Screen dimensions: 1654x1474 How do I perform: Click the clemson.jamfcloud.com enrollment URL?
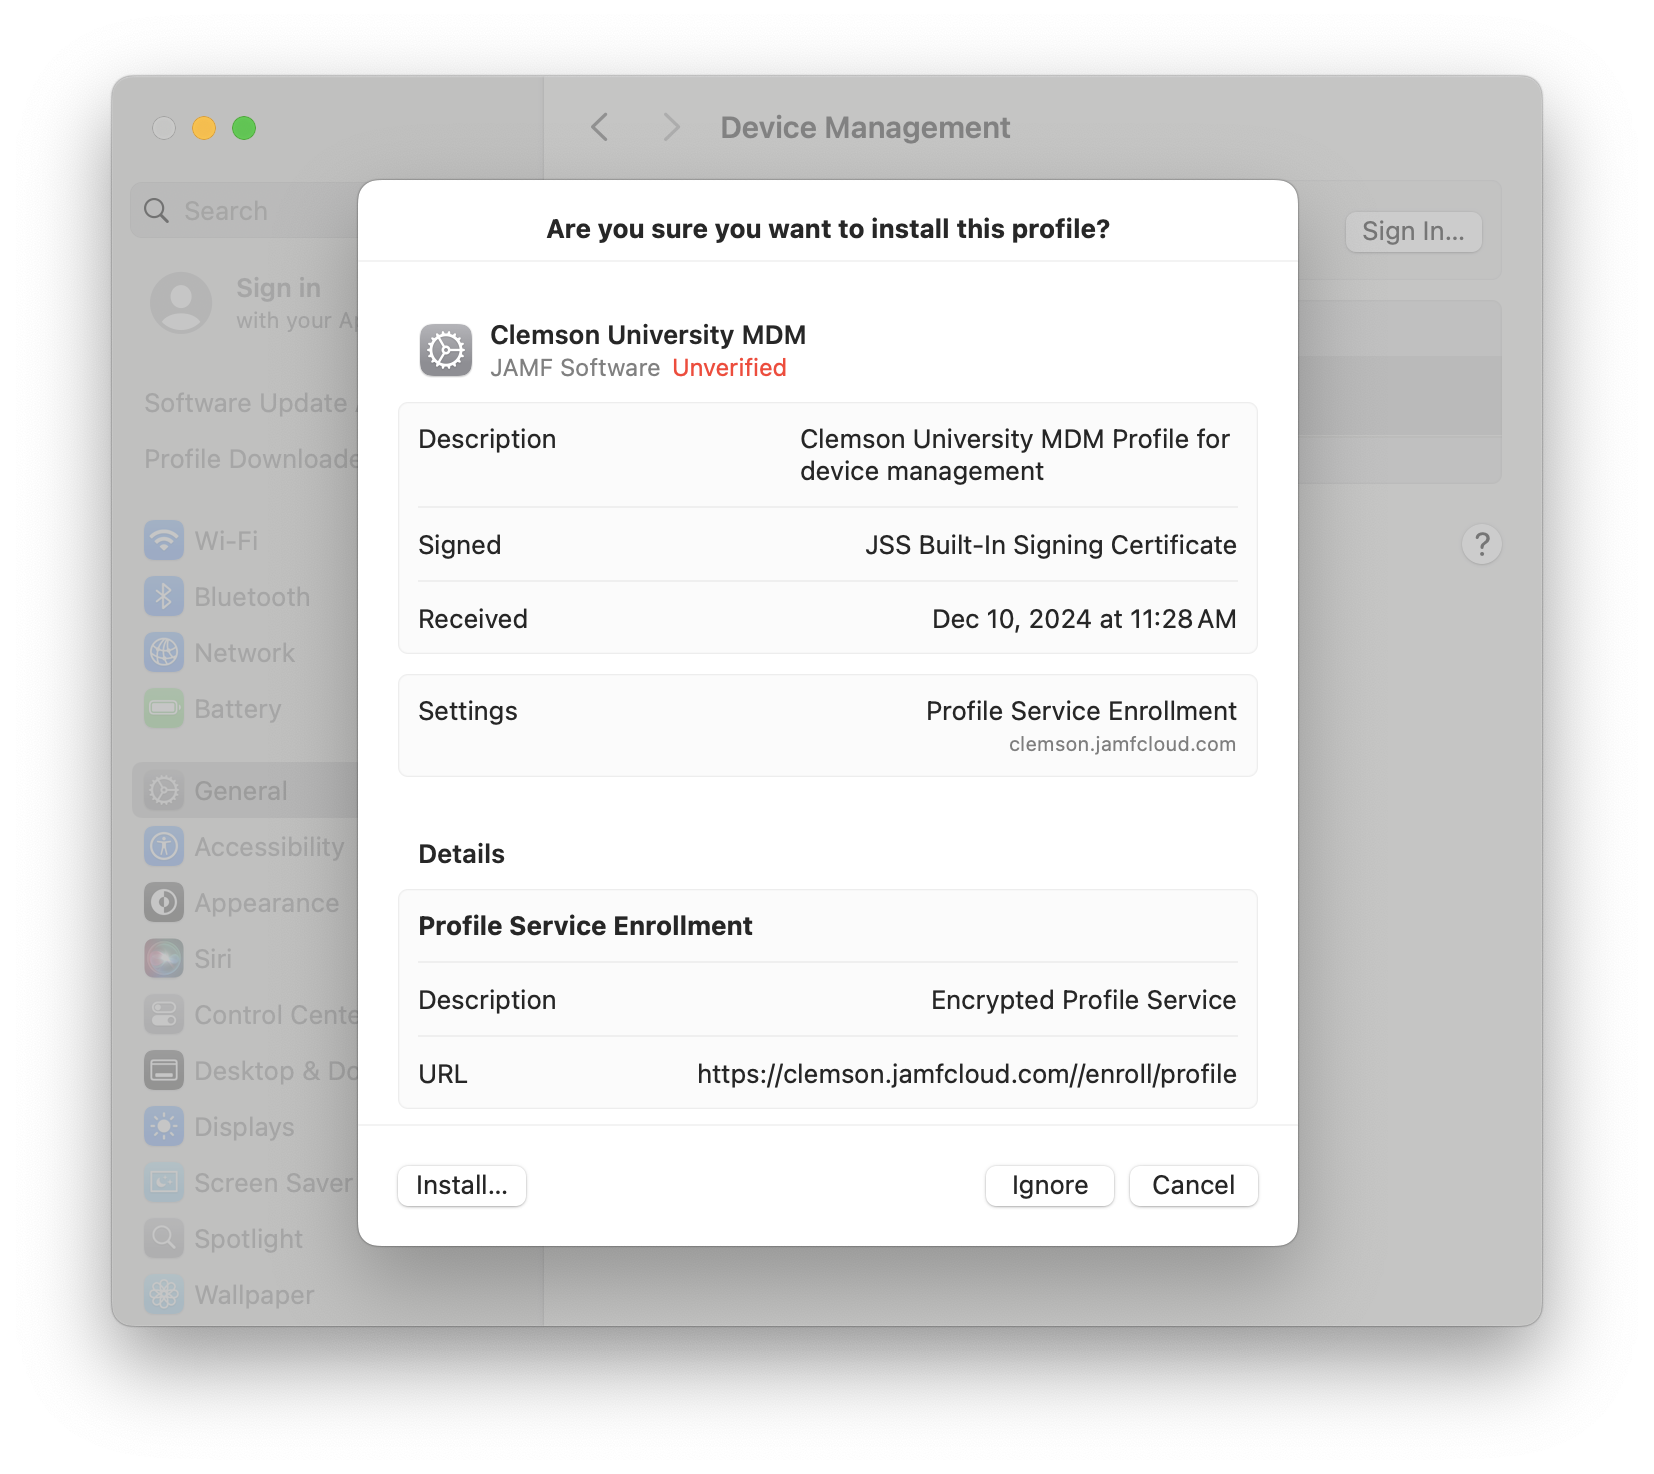coord(967,1073)
